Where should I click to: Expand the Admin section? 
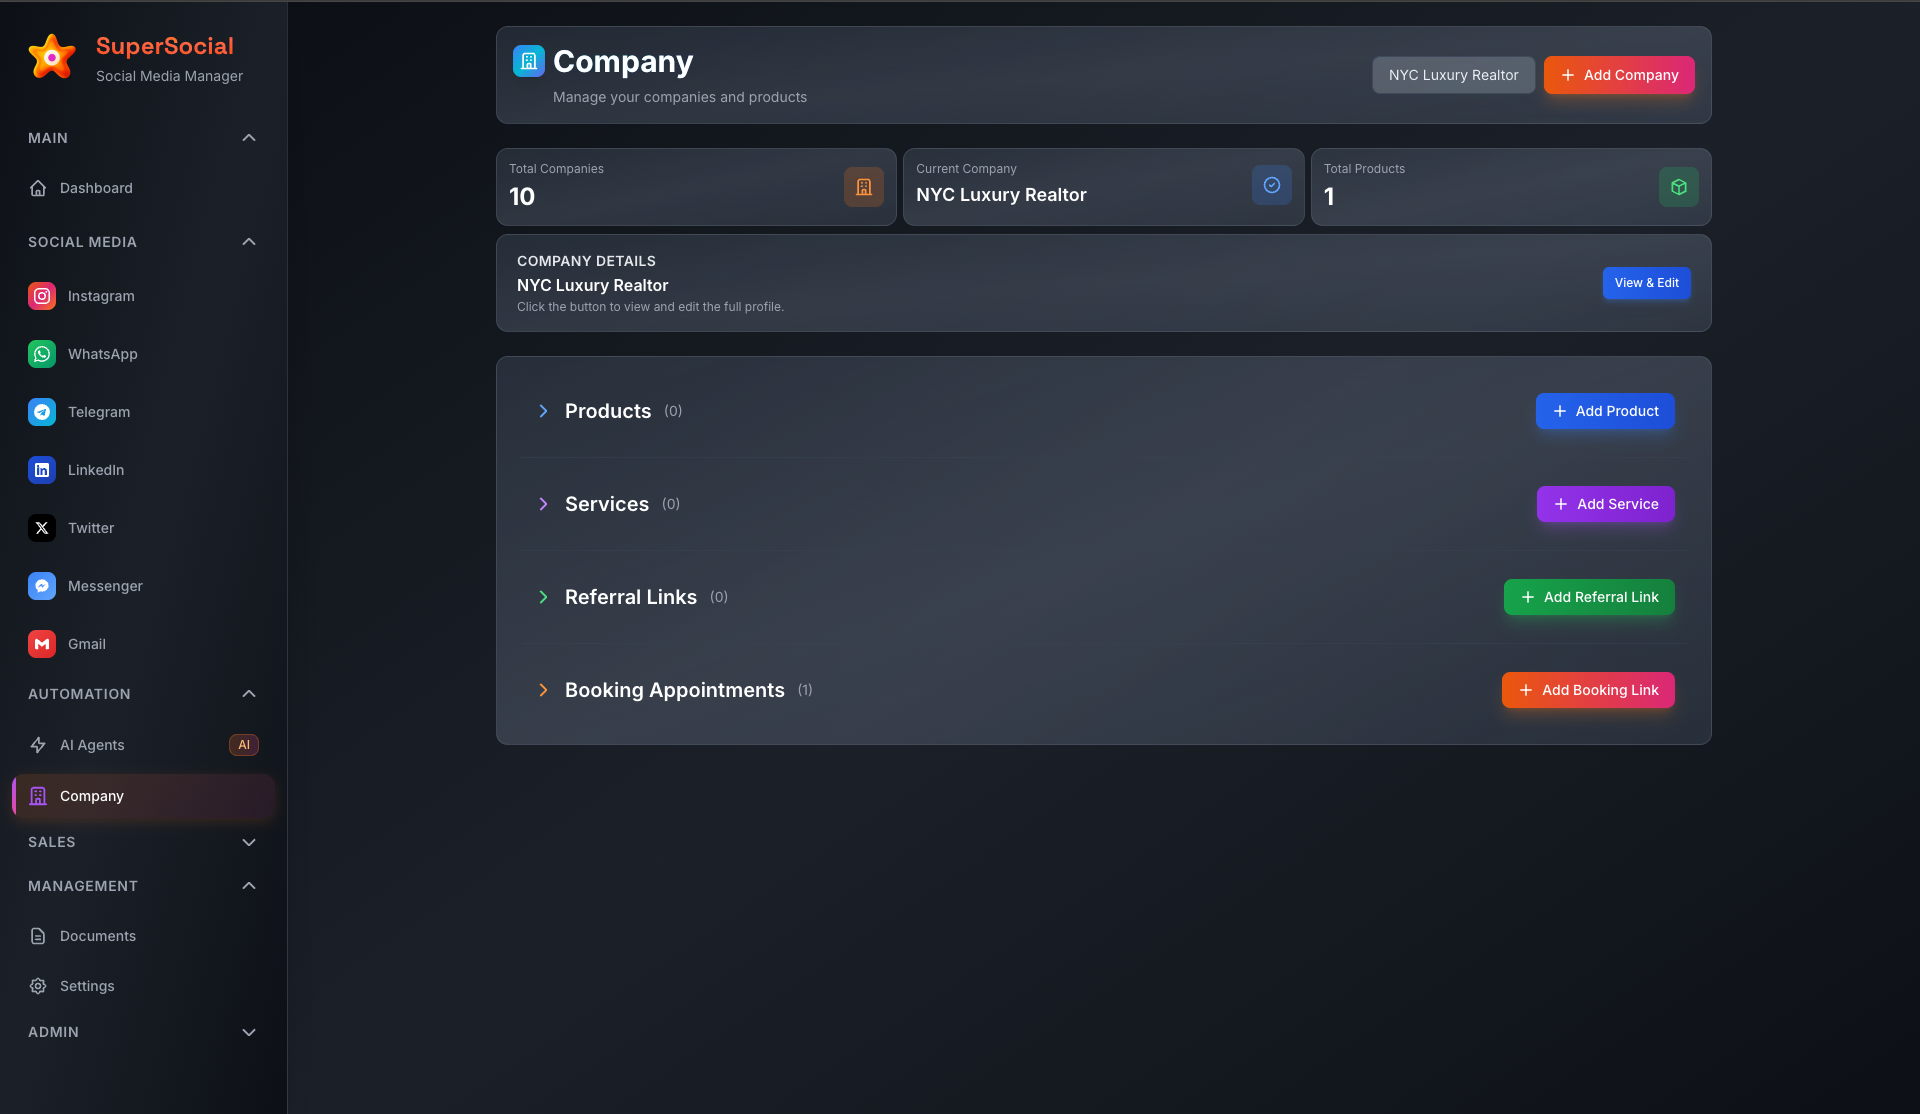pyautogui.click(x=249, y=1032)
